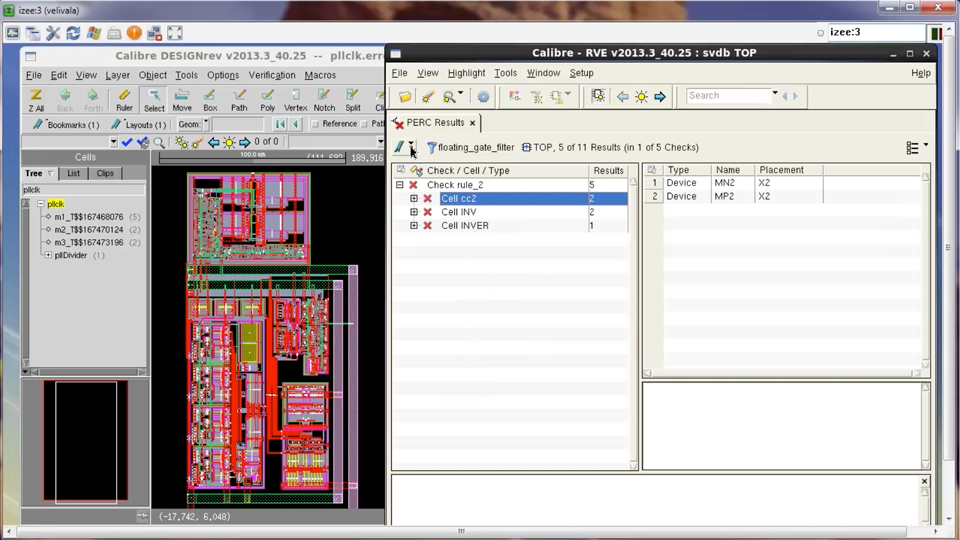Click the wrench tools icon in izee toolbar
960x540 pixels.
click(x=53, y=33)
